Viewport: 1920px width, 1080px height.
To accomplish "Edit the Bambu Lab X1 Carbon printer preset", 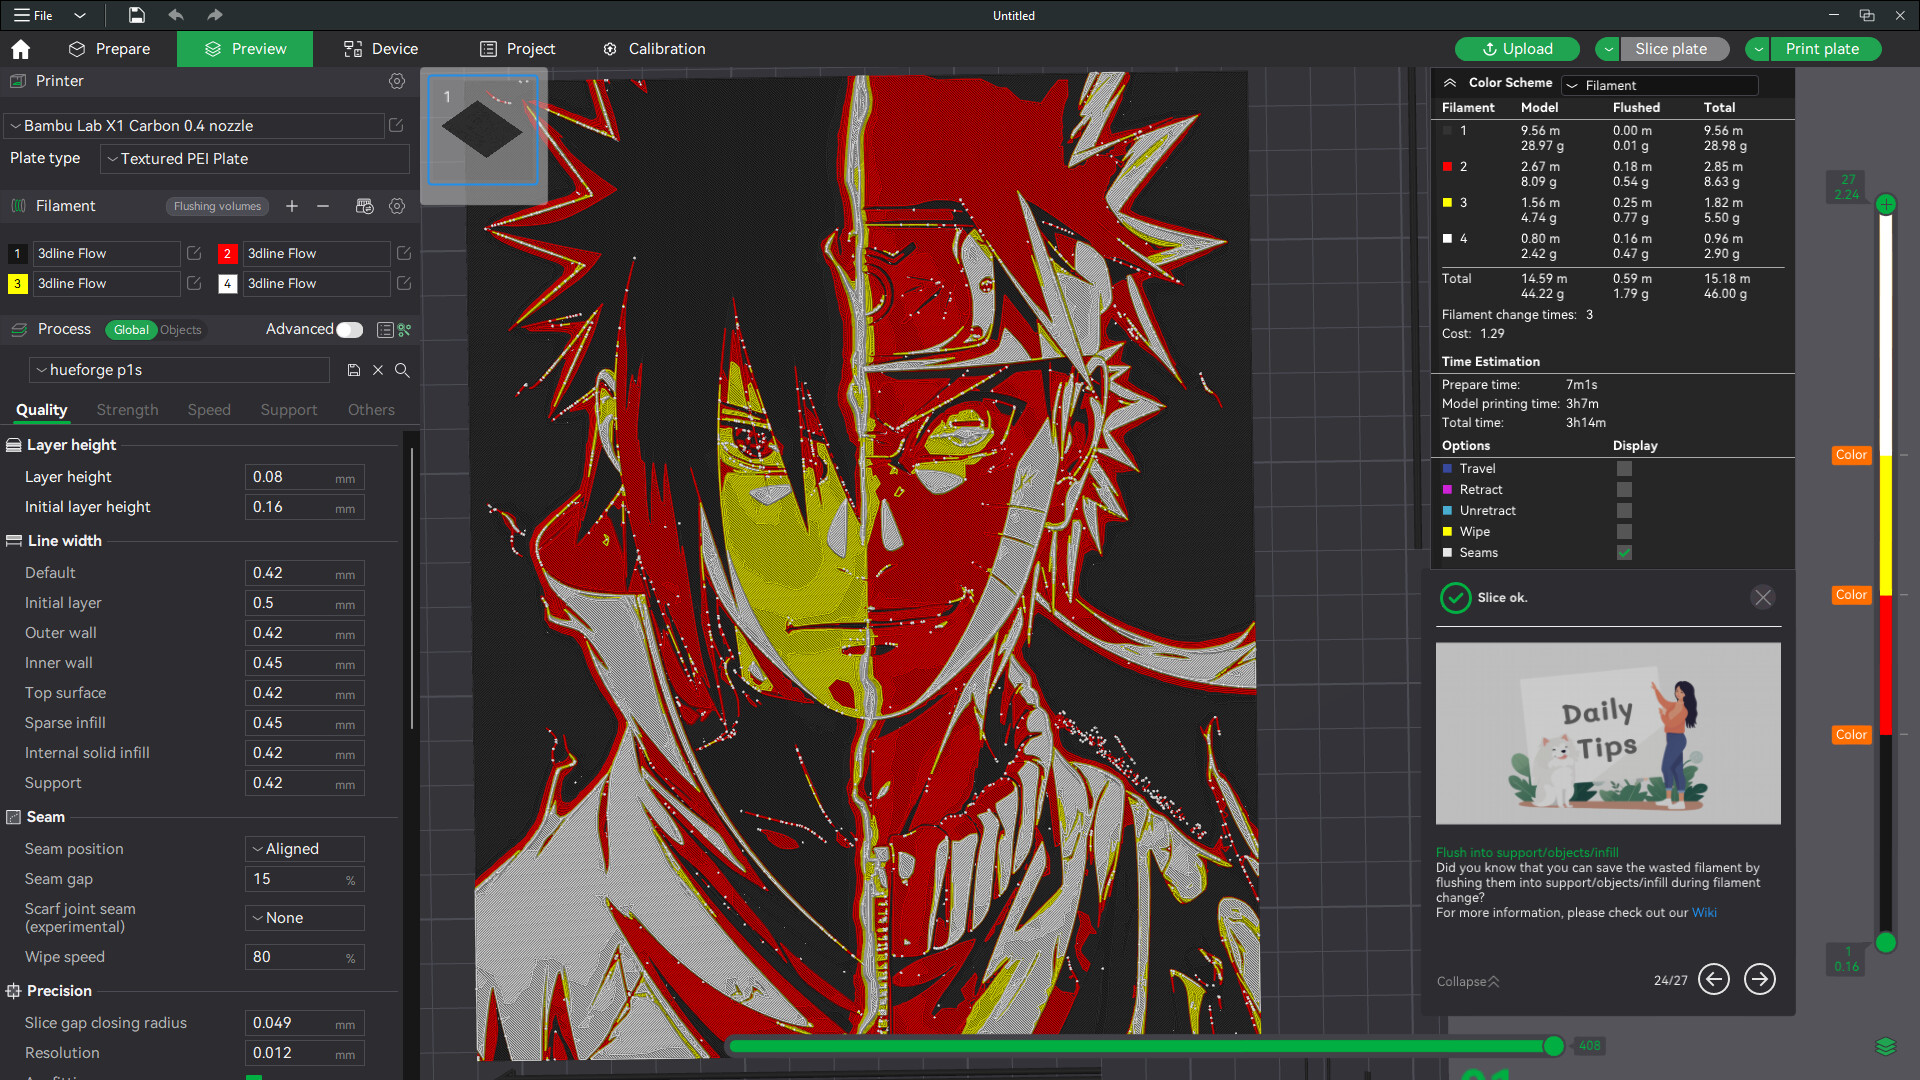I will pyautogui.click(x=396, y=125).
